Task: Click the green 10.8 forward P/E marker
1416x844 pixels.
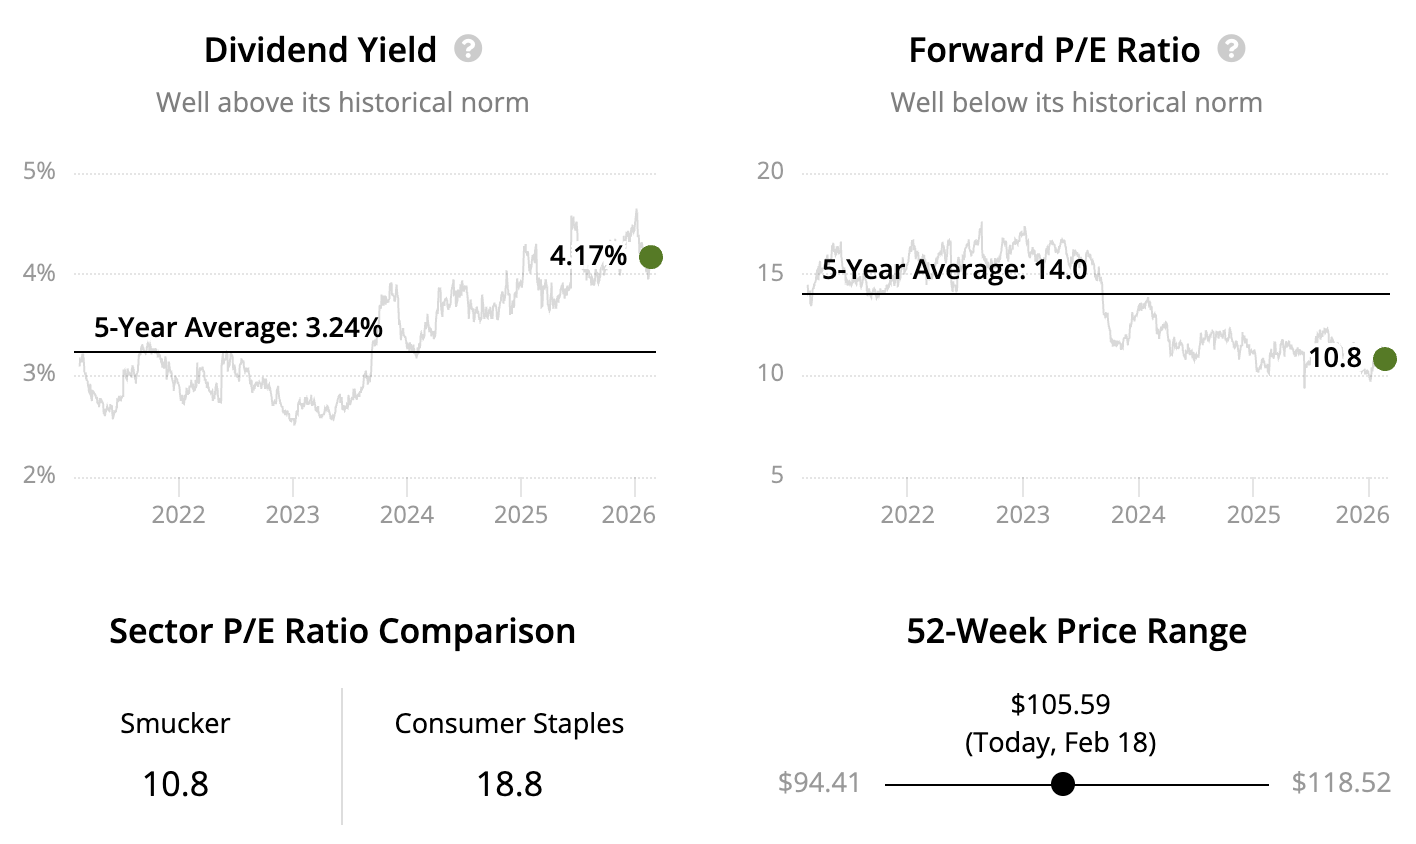Action: pyautogui.click(x=1384, y=359)
